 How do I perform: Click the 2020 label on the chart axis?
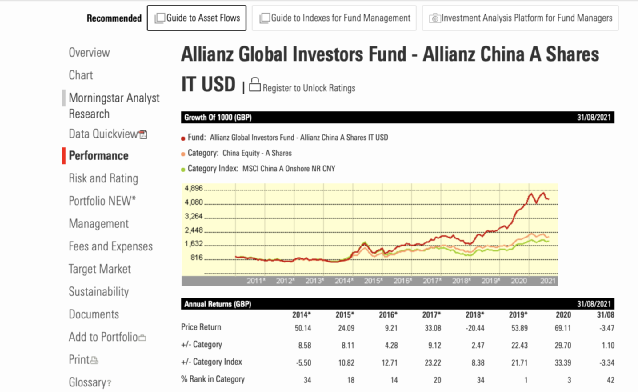tap(518, 281)
